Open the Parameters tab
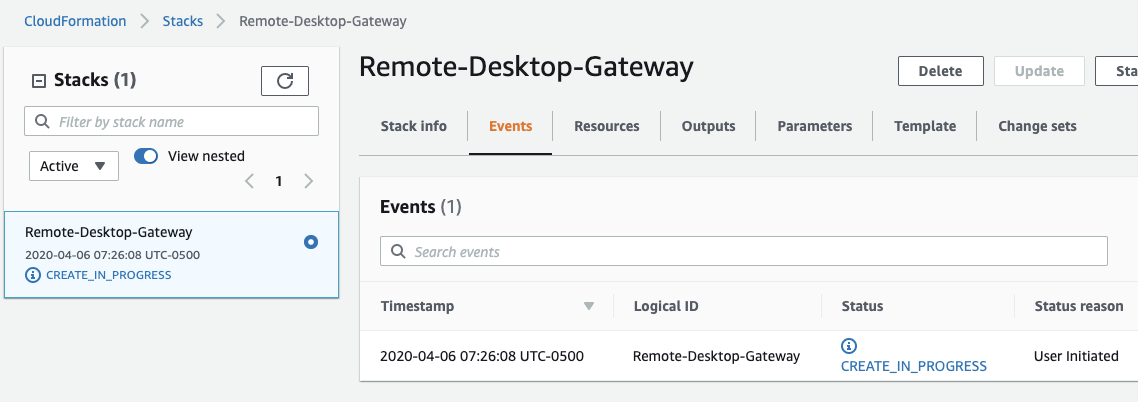The image size is (1138, 402). 814,126
